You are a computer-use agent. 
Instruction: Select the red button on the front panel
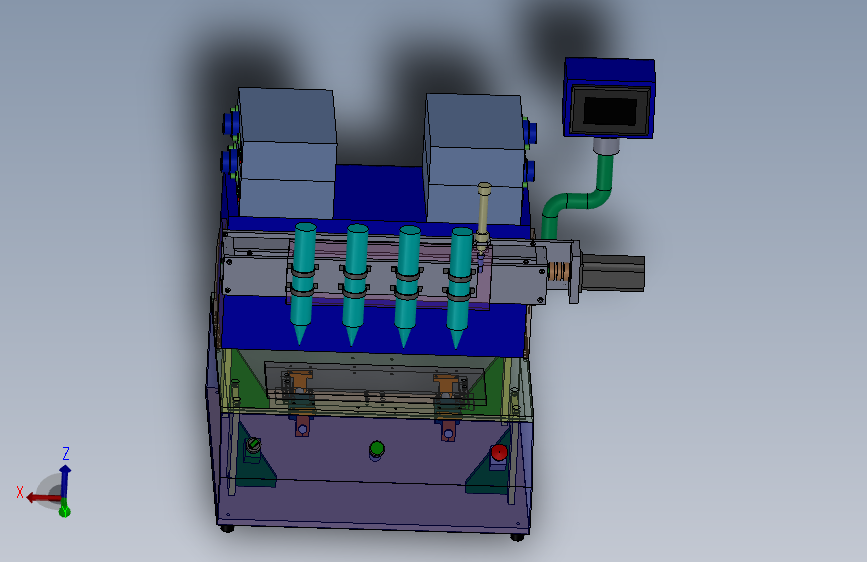499,453
